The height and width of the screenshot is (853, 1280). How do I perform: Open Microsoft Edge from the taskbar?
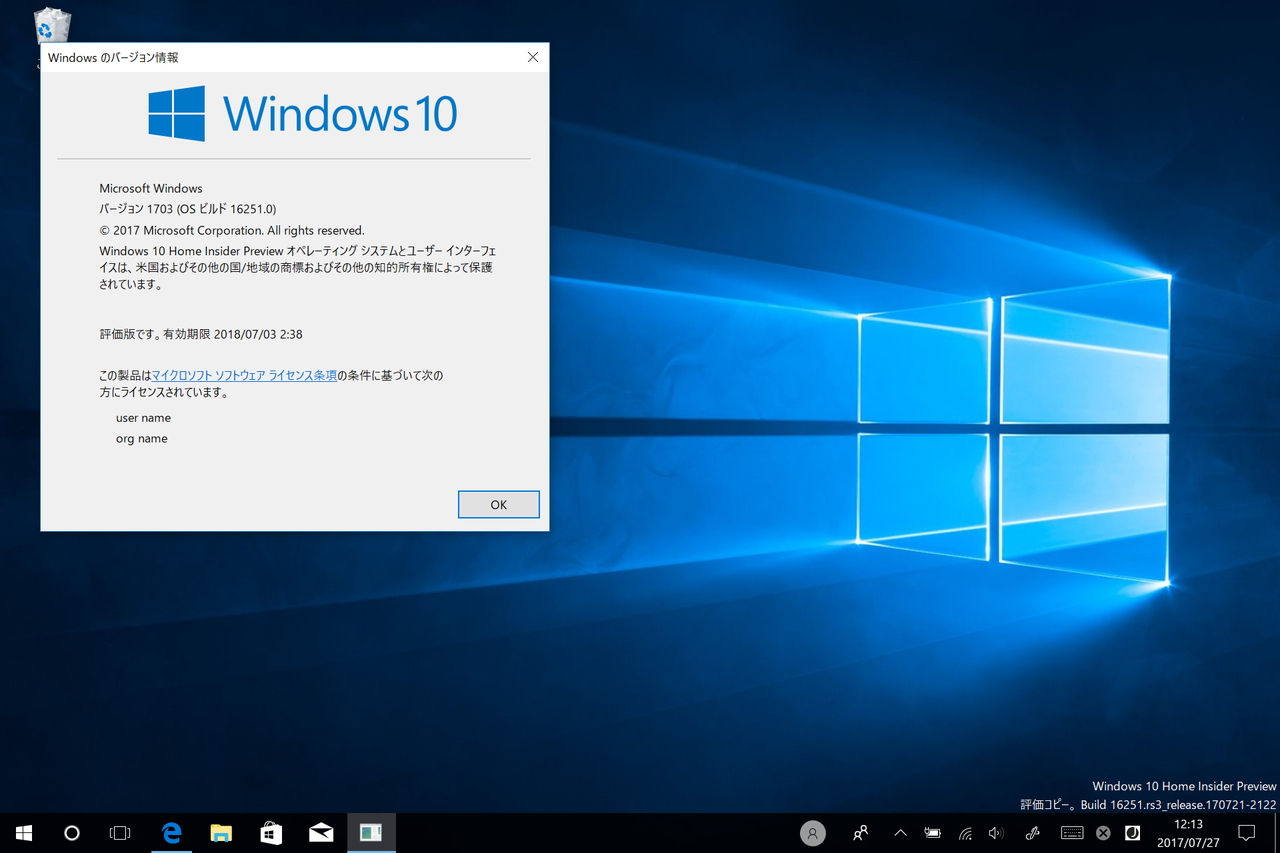tap(171, 832)
